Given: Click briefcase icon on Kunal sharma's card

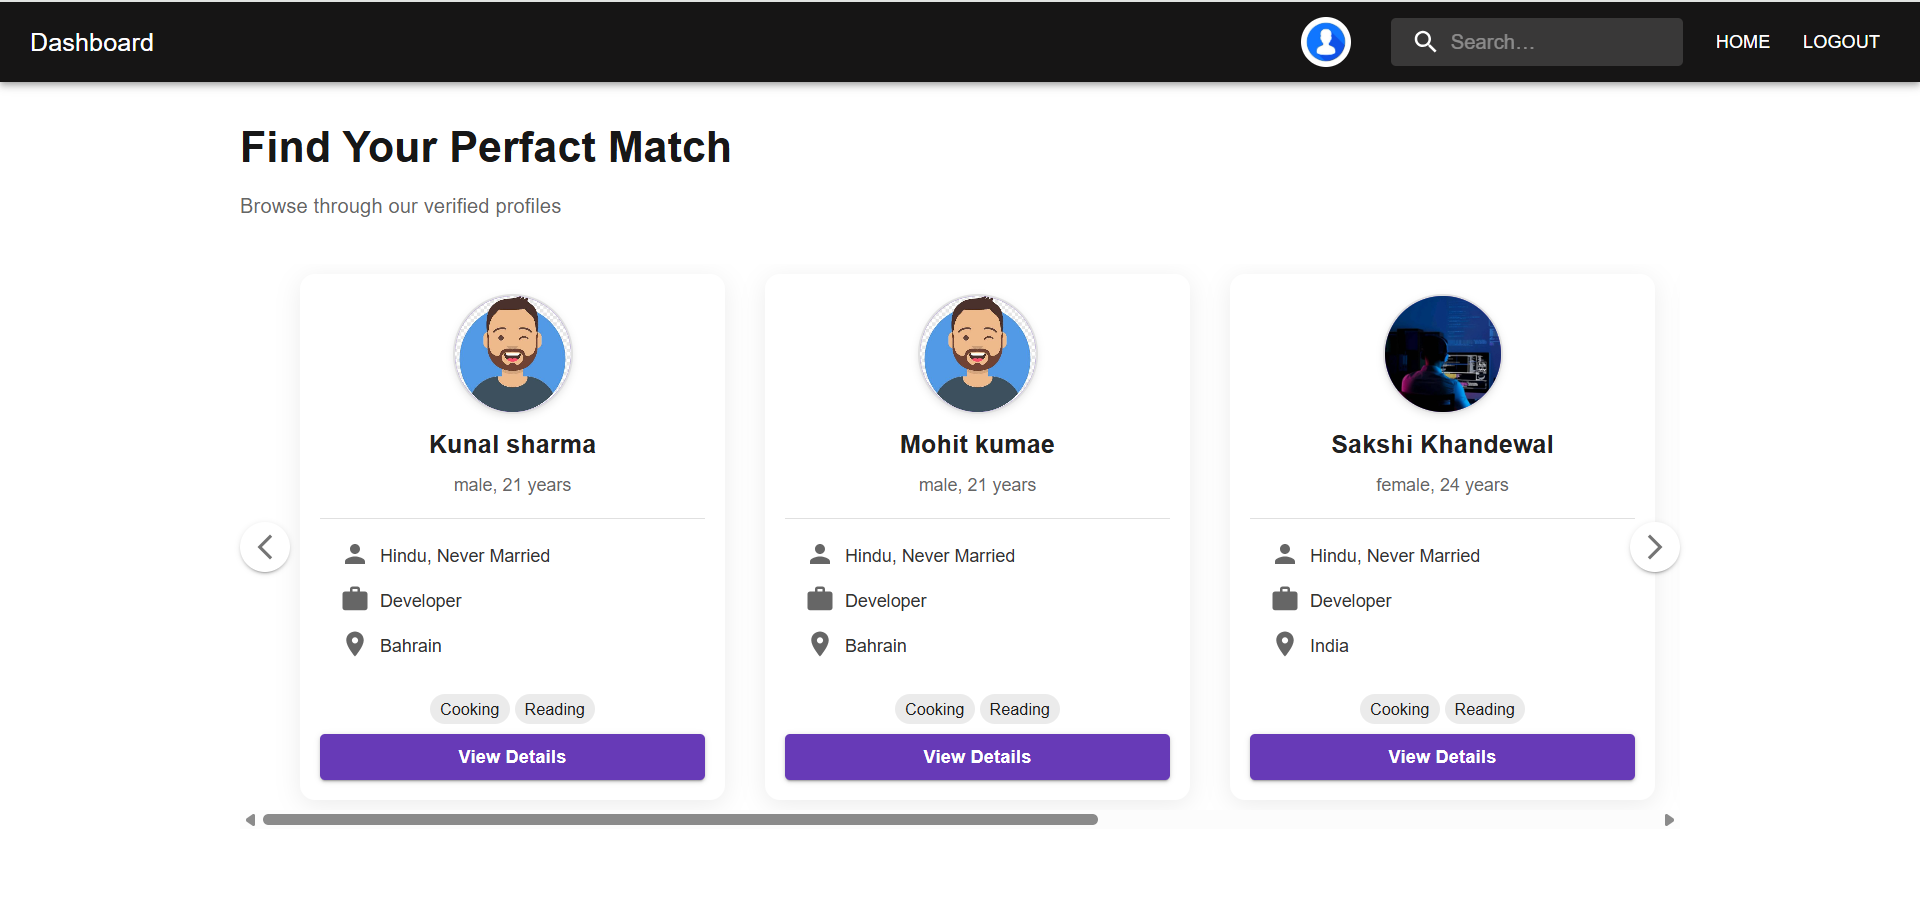Looking at the screenshot, I should point(355,600).
